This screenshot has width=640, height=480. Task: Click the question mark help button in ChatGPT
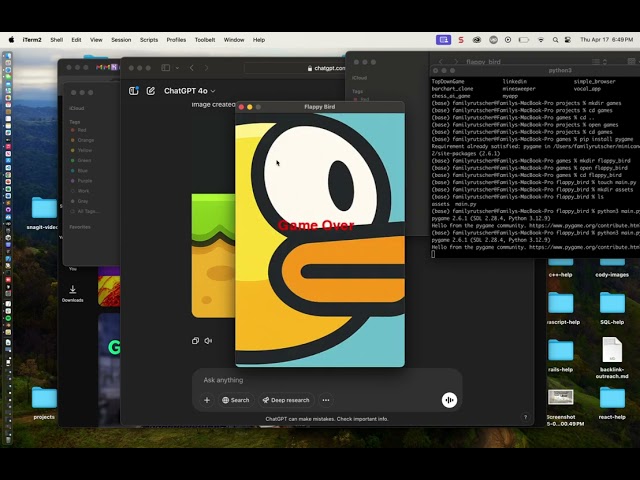(525, 417)
